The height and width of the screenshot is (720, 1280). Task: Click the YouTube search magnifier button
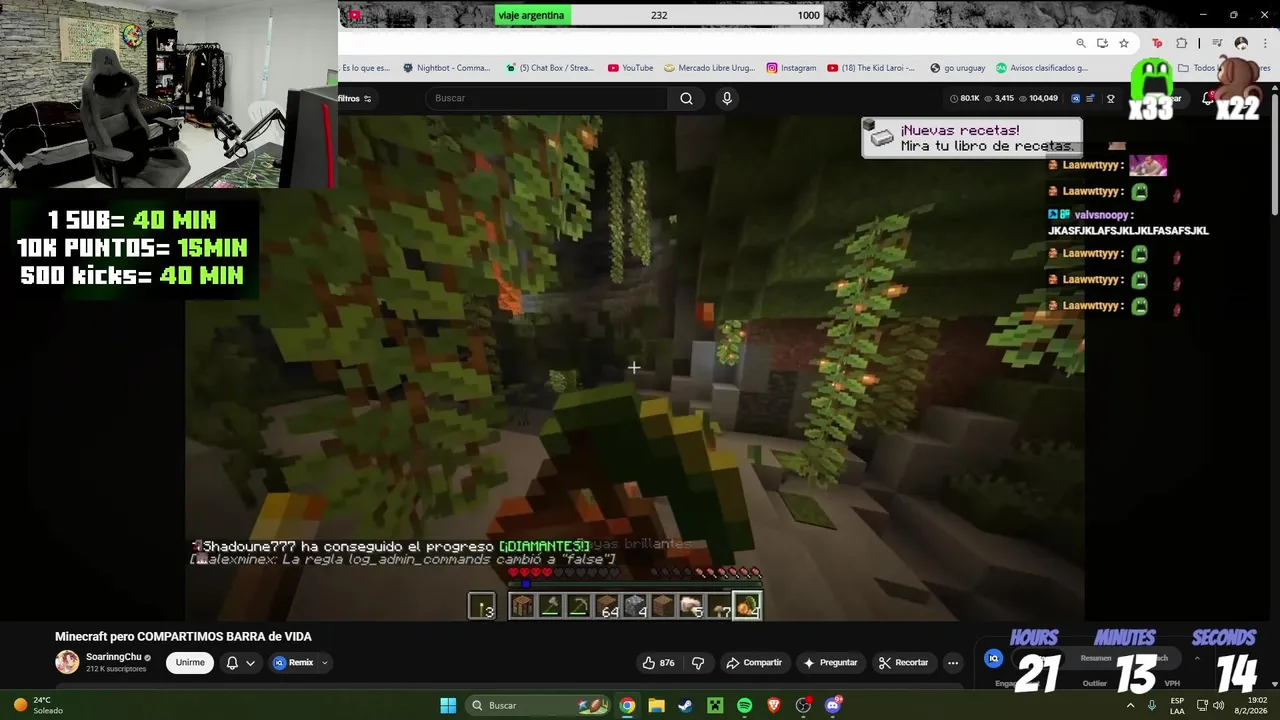[x=686, y=98]
